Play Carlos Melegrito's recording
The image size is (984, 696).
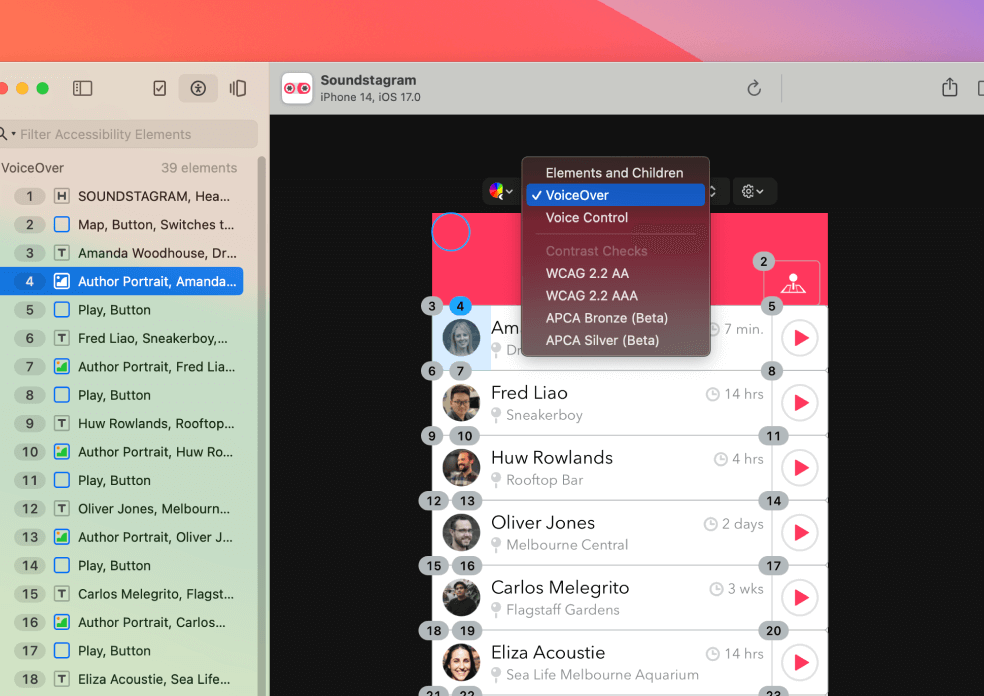click(x=800, y=597)
